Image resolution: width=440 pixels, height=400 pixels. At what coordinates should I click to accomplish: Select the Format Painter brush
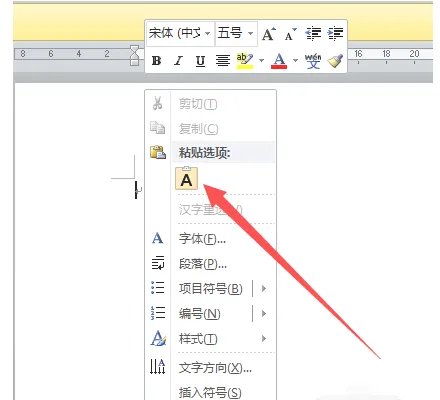coord(335,61)
